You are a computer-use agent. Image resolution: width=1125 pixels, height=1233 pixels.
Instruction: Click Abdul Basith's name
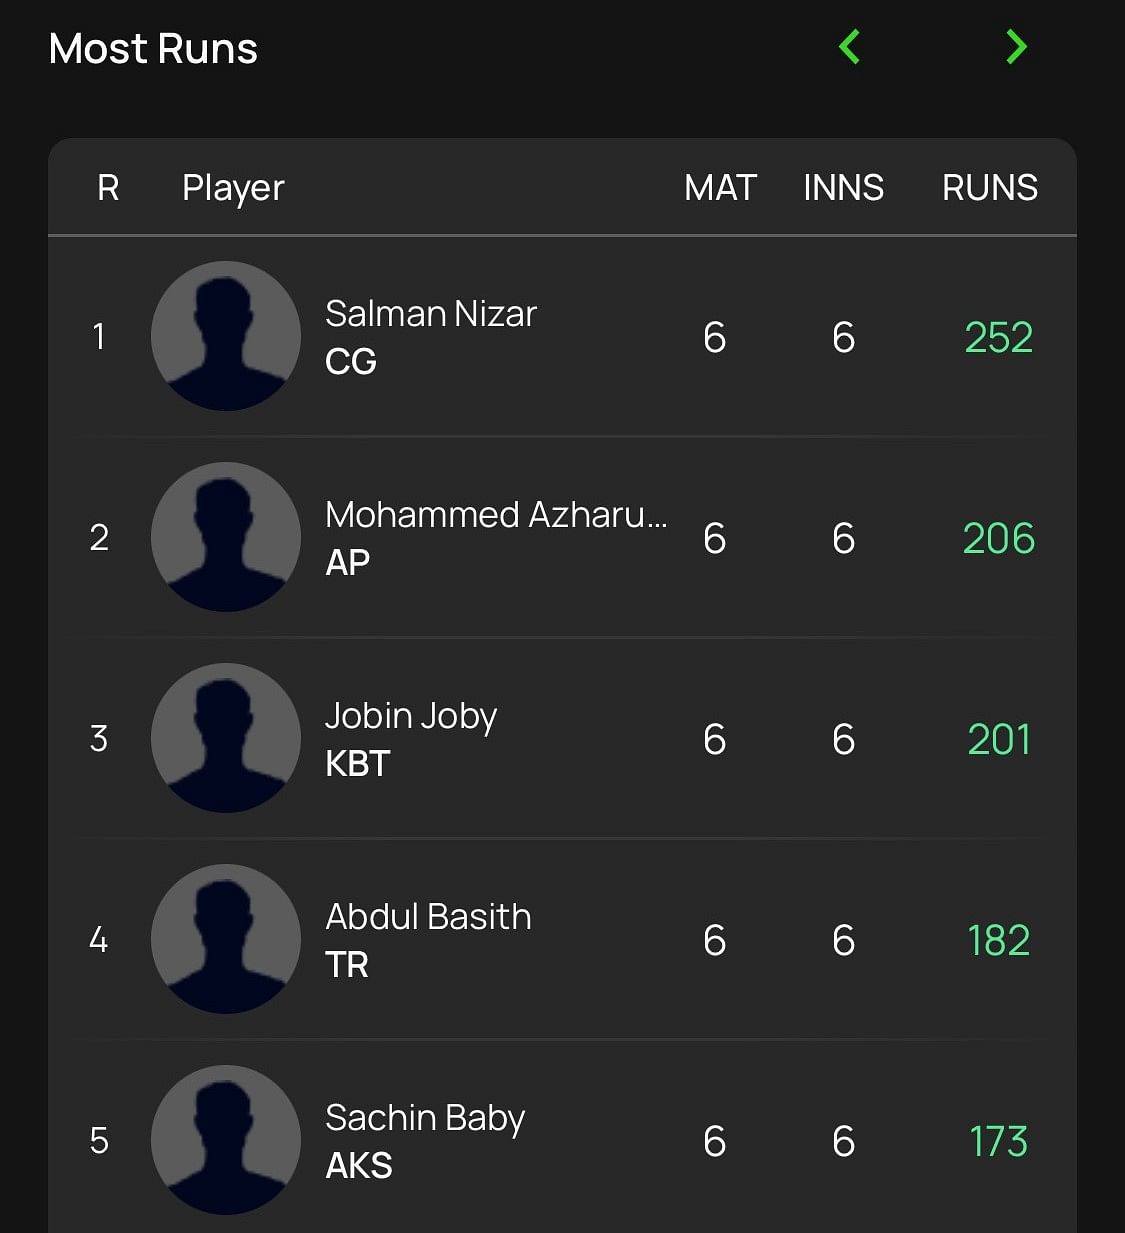pyautogui.click(x=428, y=917)
